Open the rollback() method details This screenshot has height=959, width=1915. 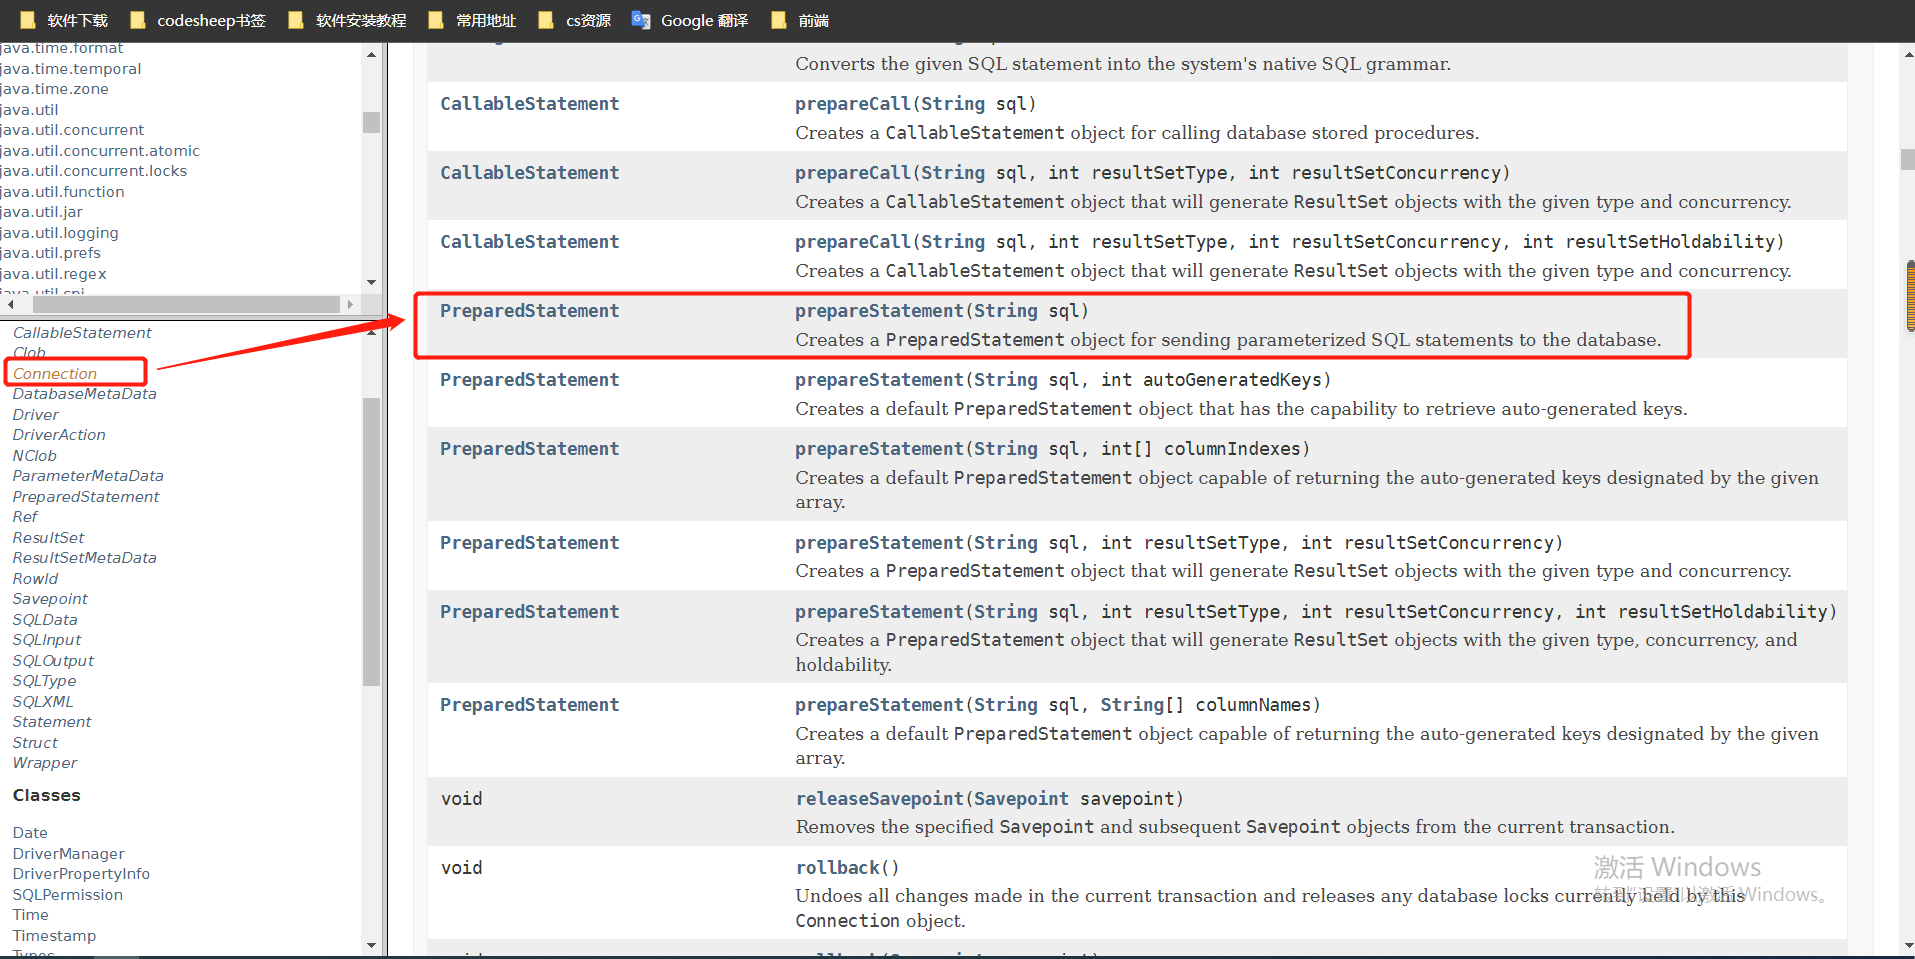click(837, 868)
